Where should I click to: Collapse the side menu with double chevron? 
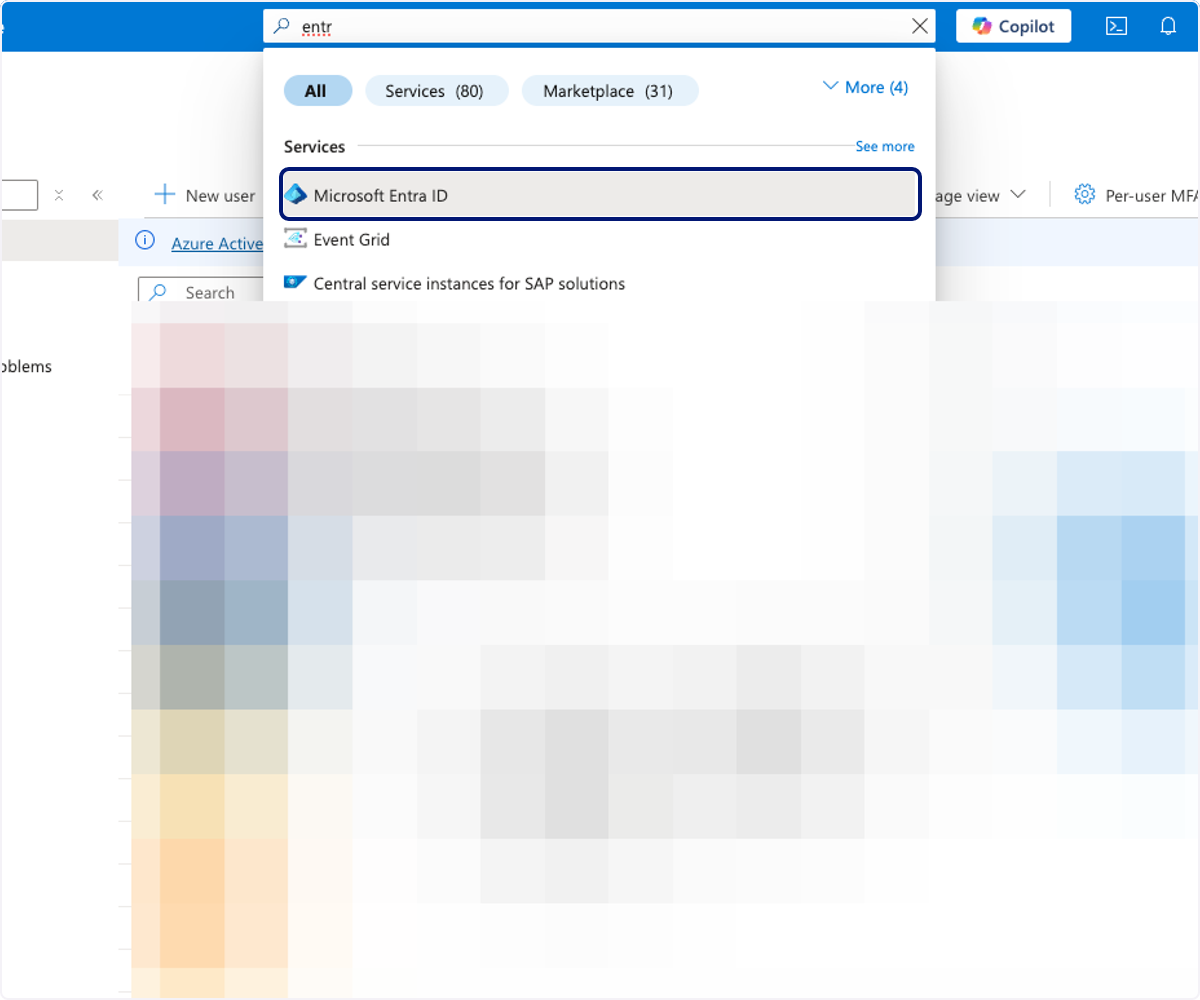[97, 195]
